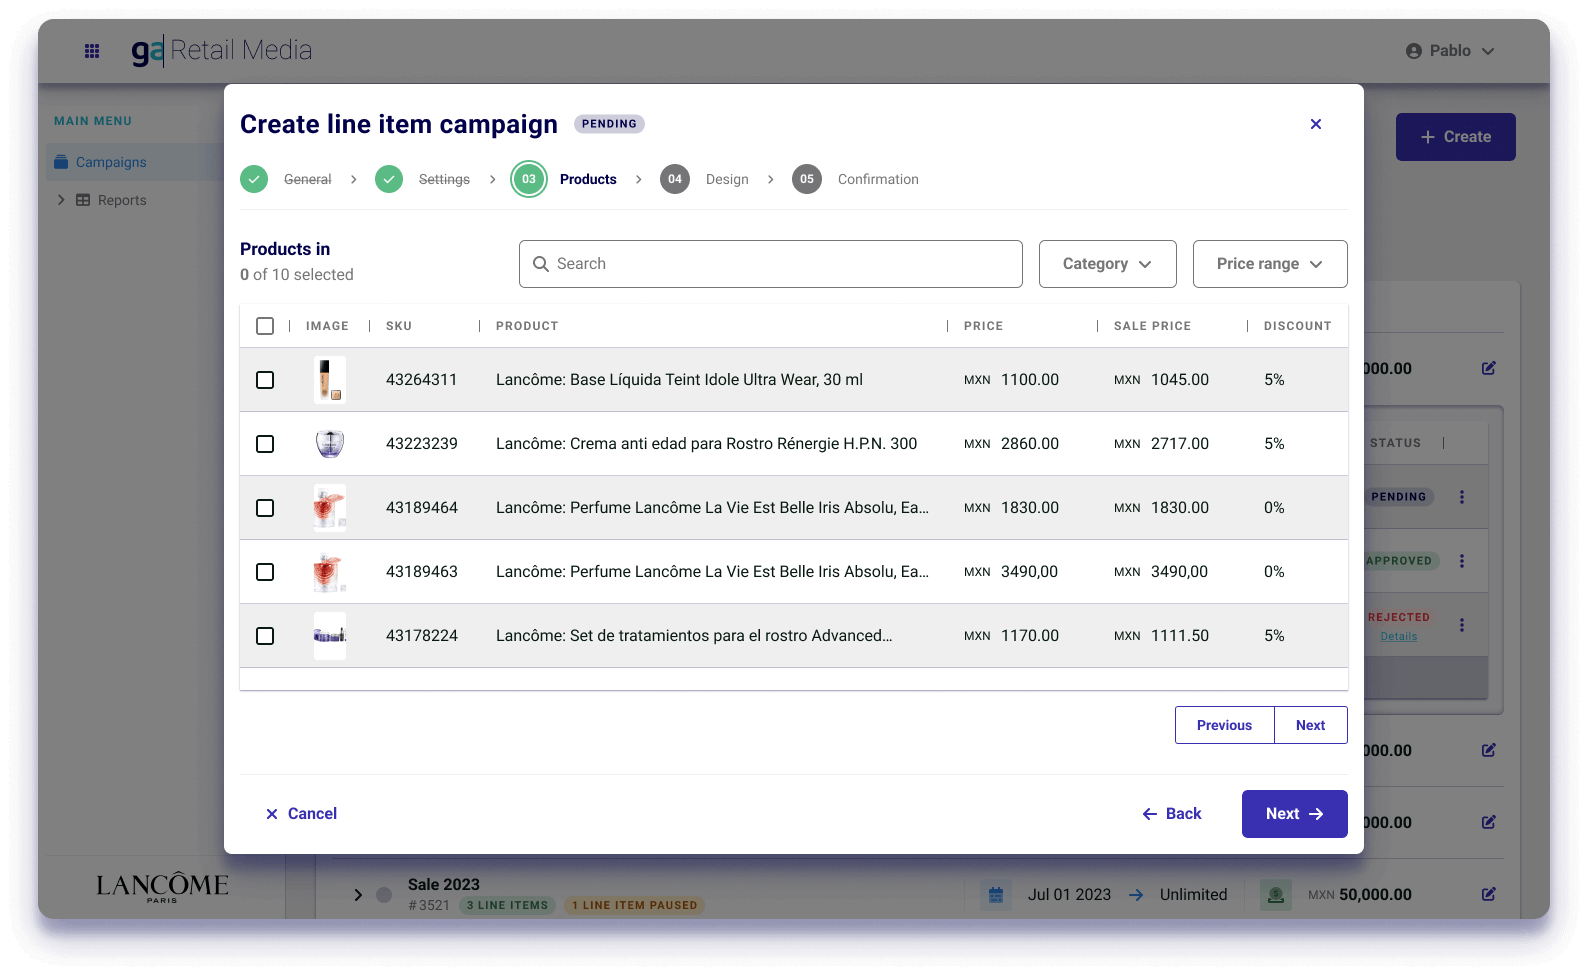Open kebab menu for the Rejected line item

1462,625
